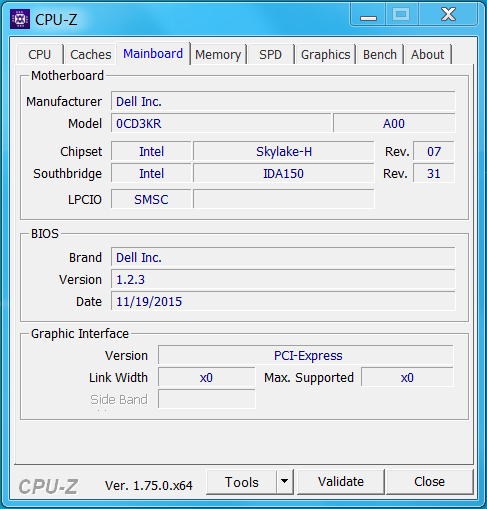
Task: Click the Max. Supported x0 field
Action: tap(407, 377)
